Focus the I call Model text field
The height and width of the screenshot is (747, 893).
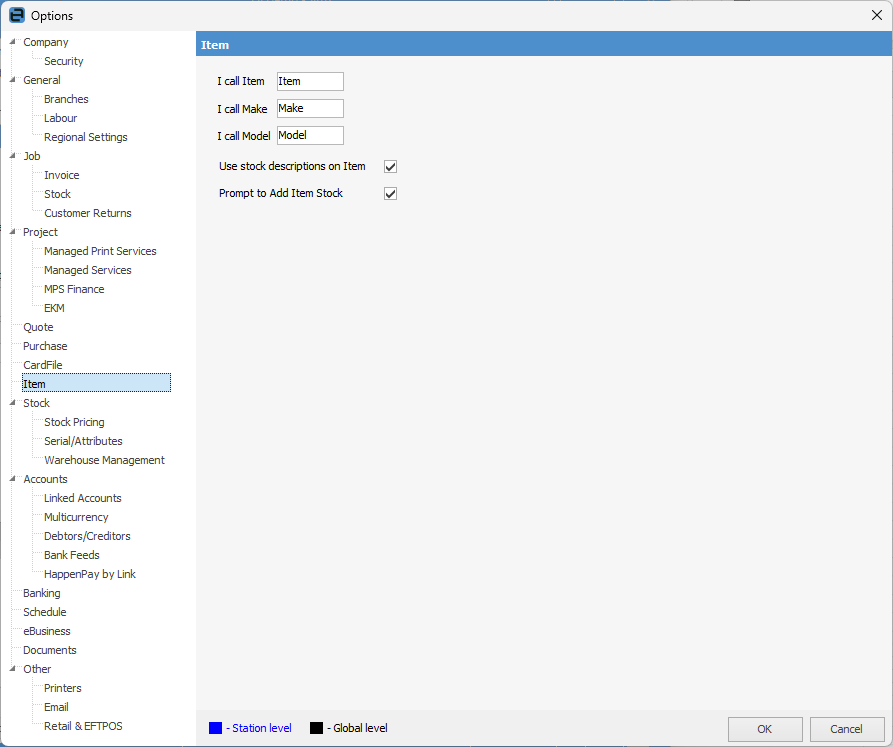pyautogui.click(x=310, y=136)
